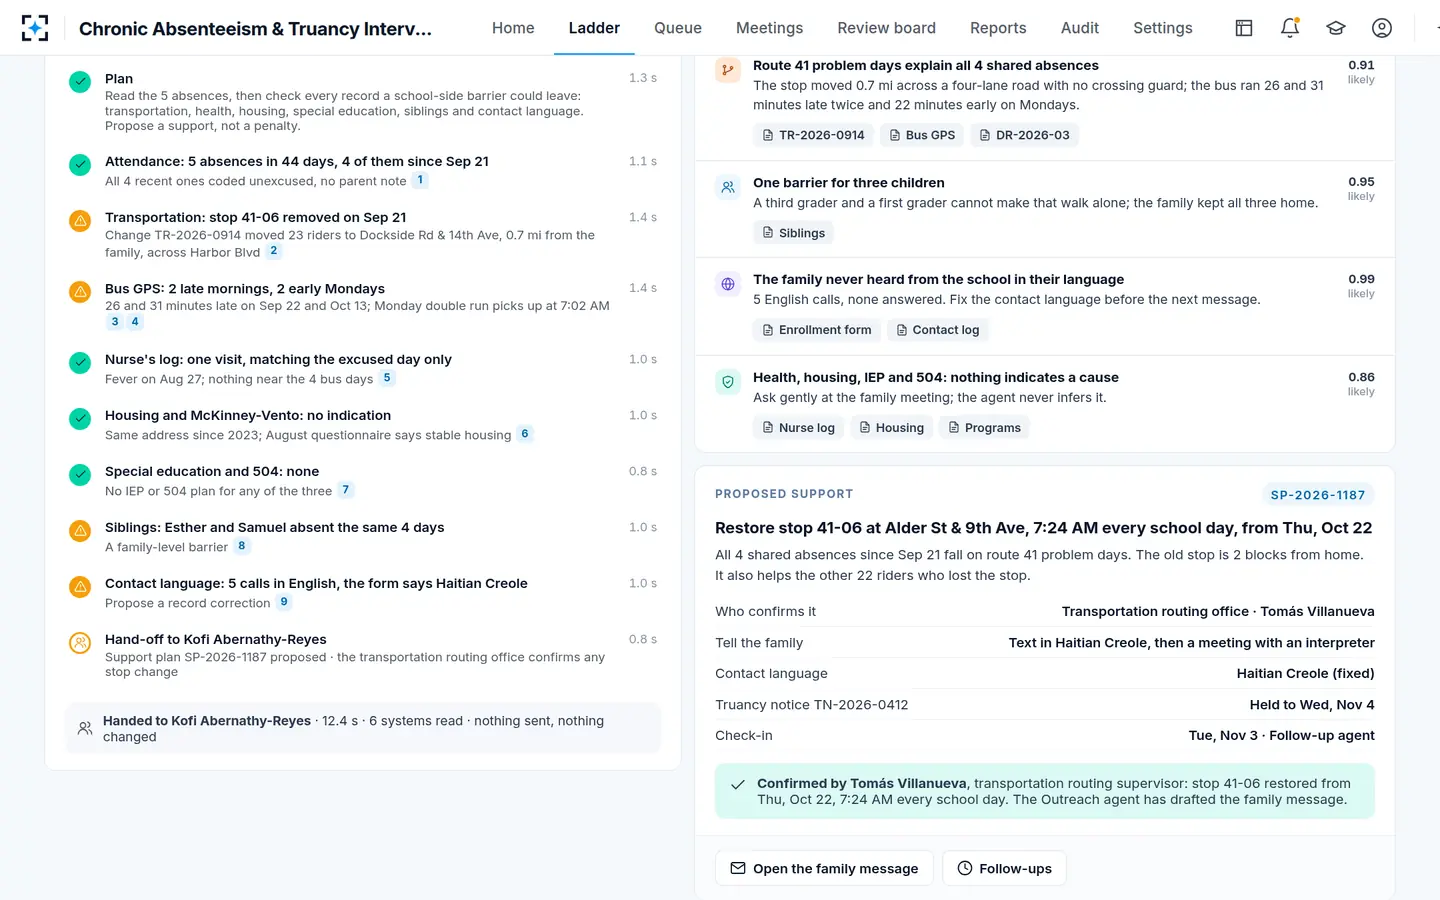Open the Review board tab

click(887, 28)
